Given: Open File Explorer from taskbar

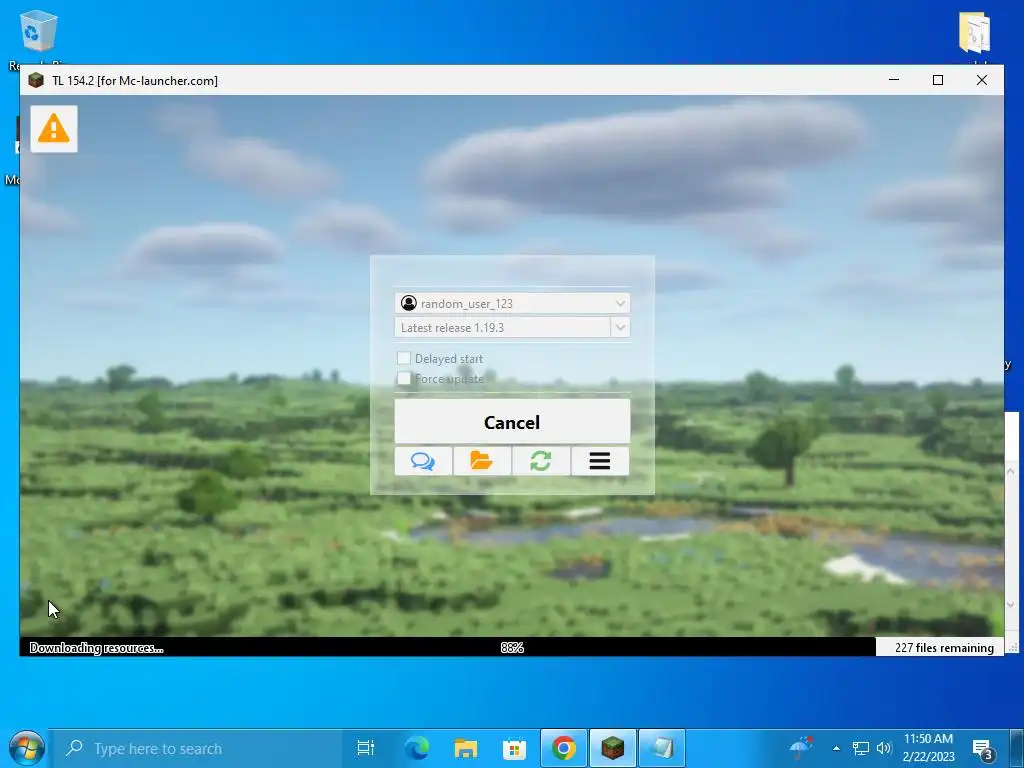Looking at the screenshot, I should point(466,748).
